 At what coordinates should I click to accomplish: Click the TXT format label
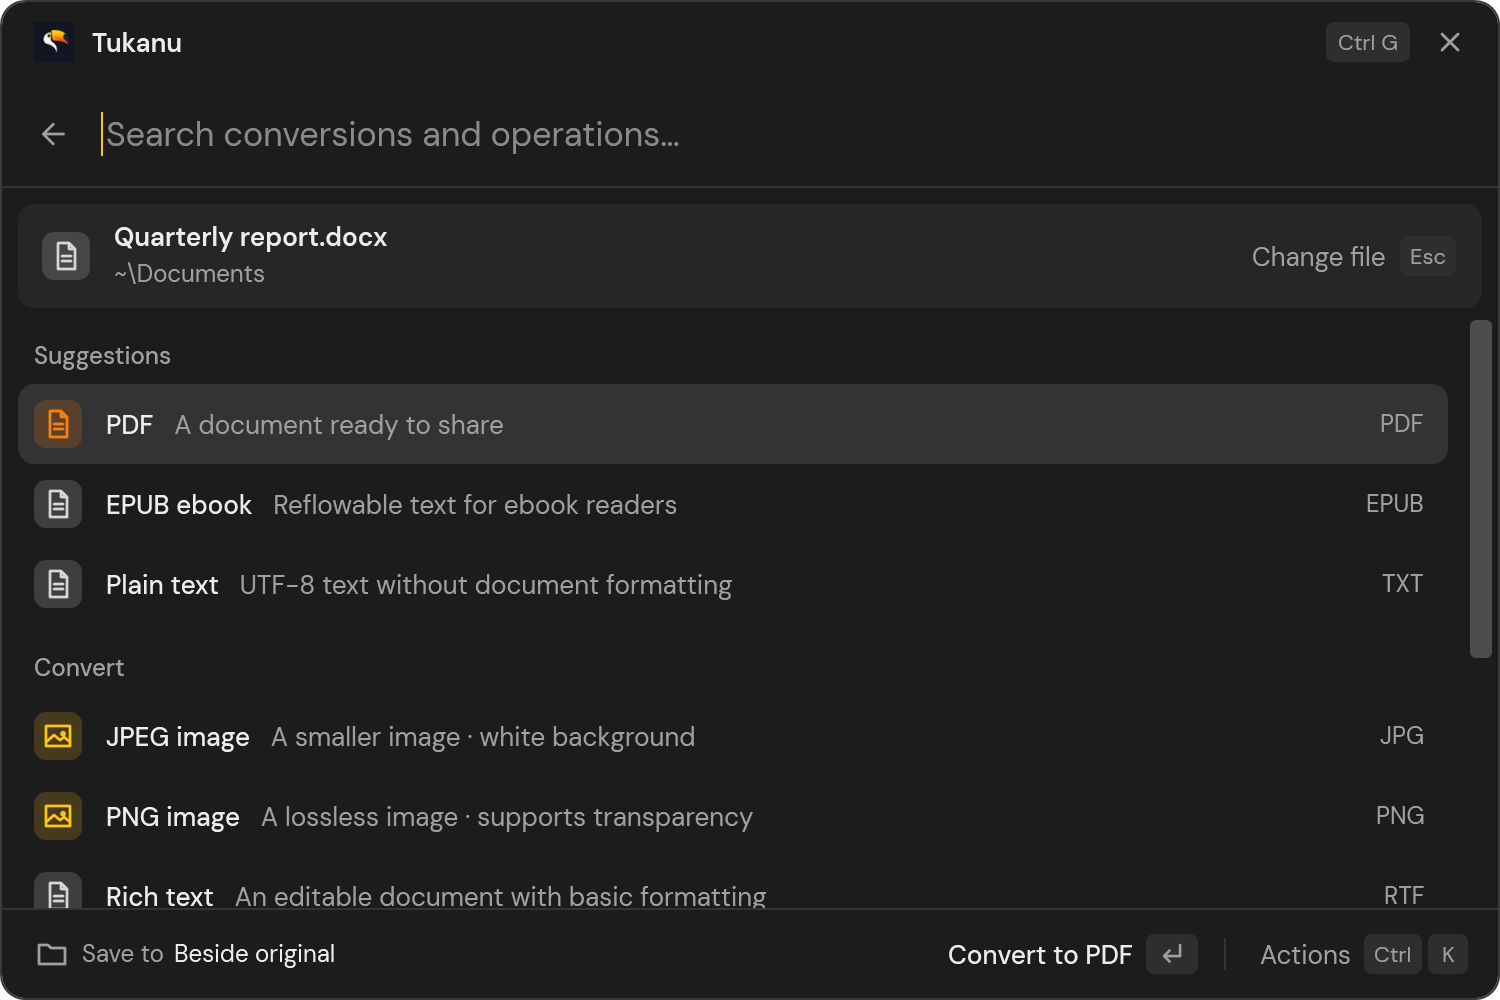[x=1402, y=584]
